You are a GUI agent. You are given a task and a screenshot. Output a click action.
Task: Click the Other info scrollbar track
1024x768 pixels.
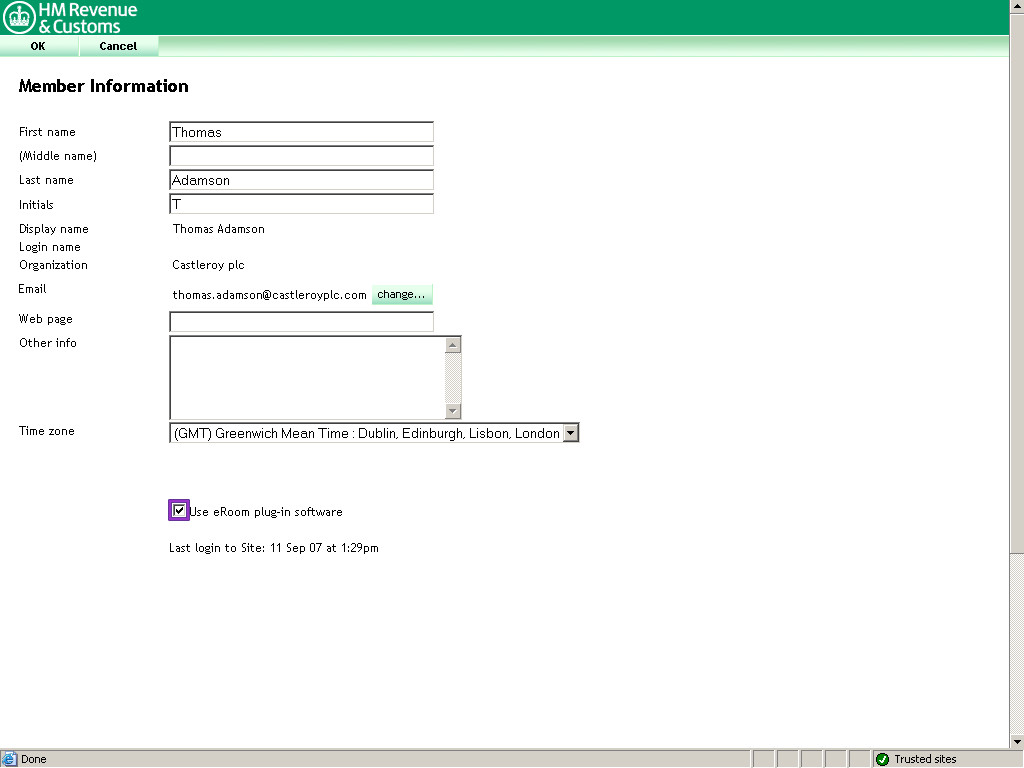click(453, 378)
